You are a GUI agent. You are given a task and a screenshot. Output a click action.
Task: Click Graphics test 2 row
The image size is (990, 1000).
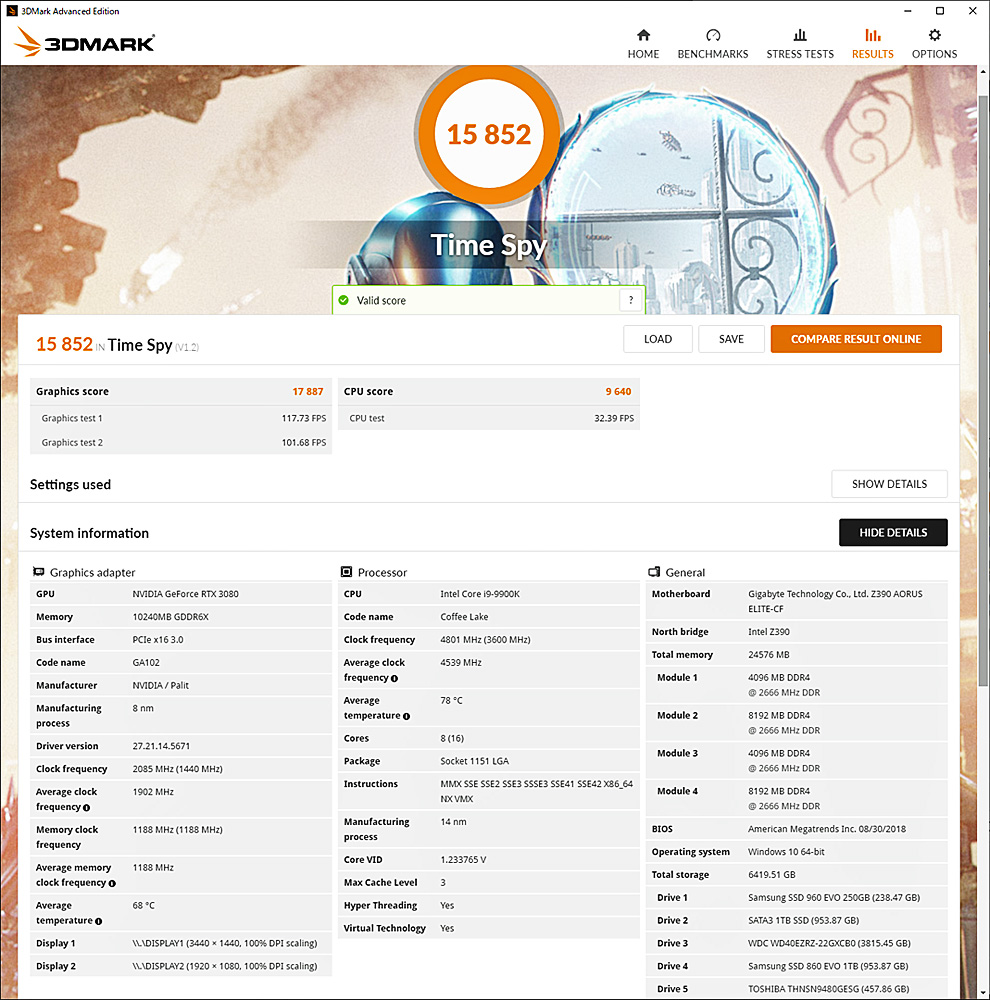coord(181,443)
